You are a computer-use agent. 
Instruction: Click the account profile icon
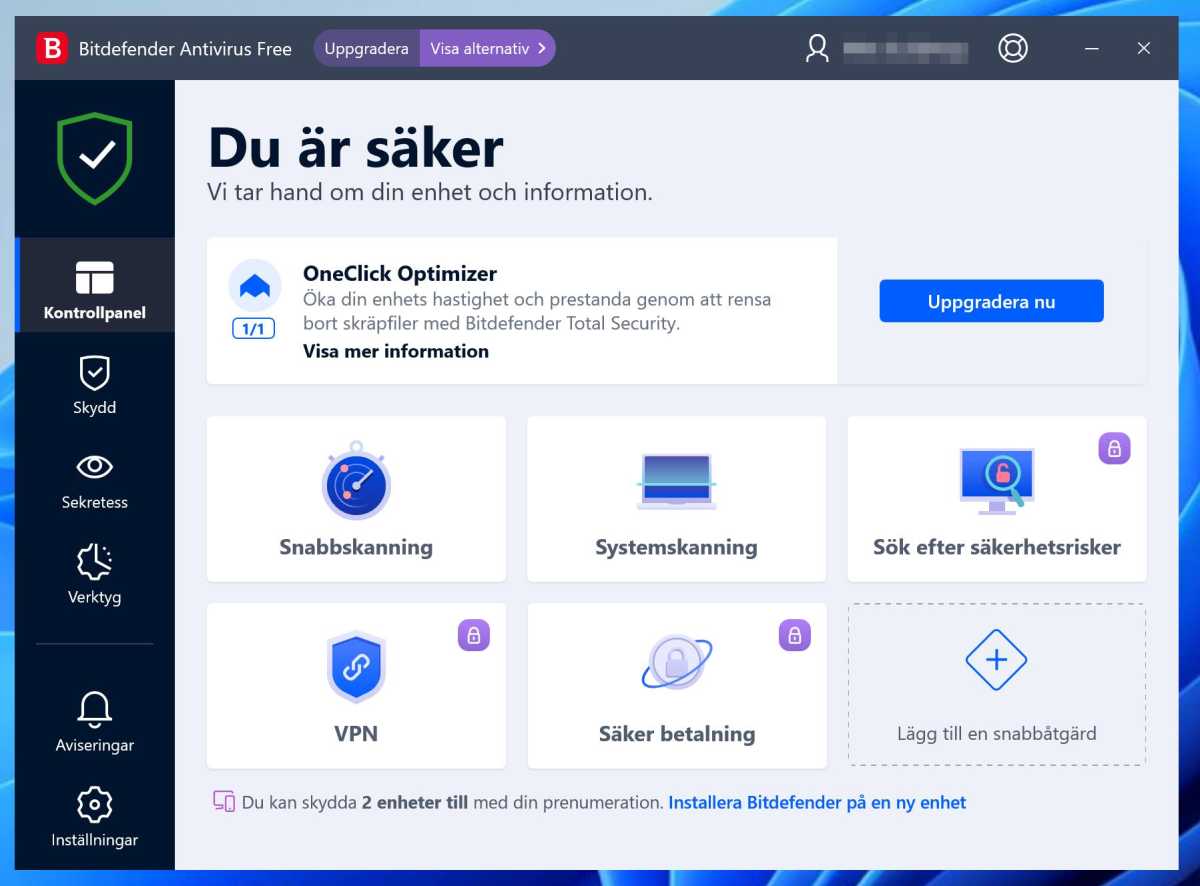(816, 47)
